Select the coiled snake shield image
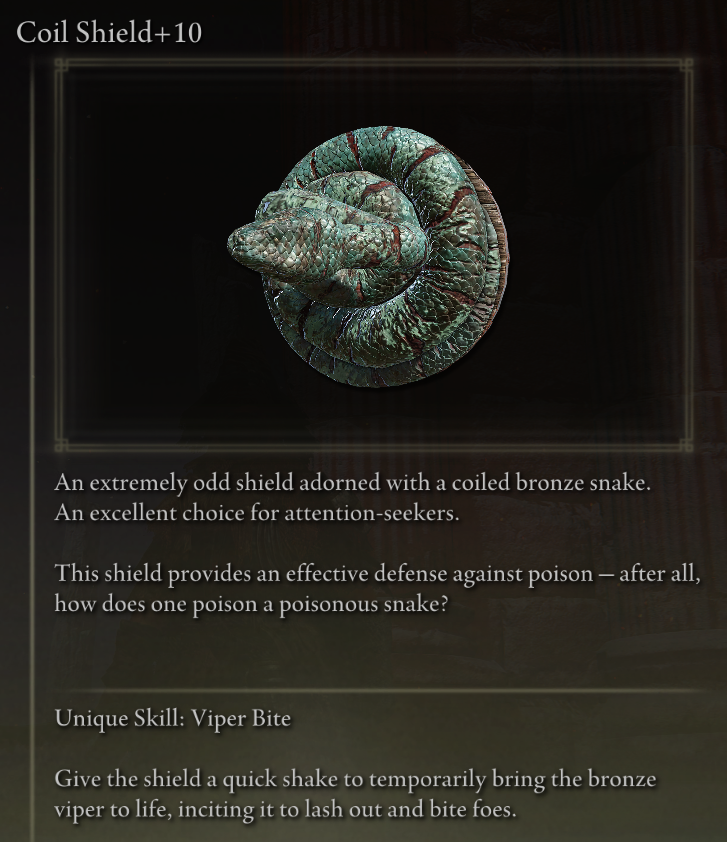 pos(368,256)
